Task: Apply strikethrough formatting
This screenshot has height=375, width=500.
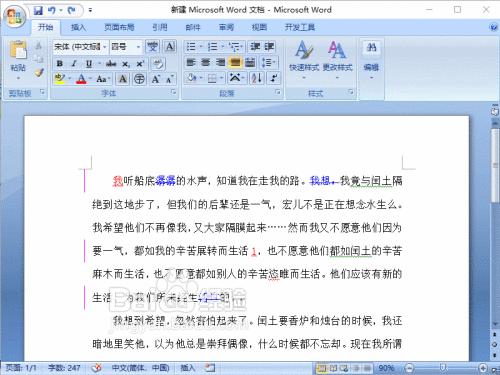Action: click(111, 63)
